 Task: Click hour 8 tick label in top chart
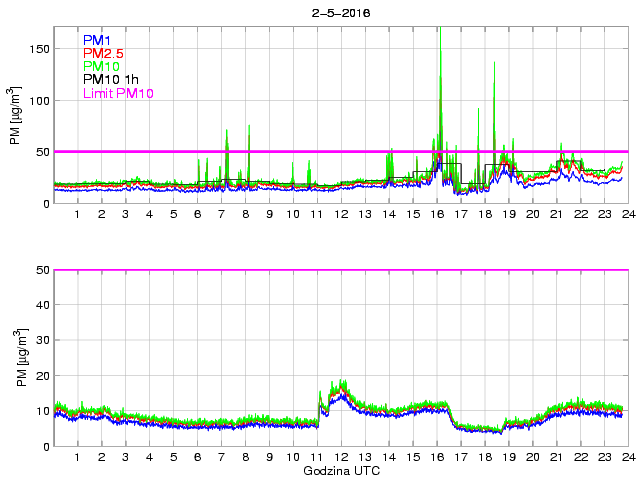pyautogui.click(x=244, y=215)
